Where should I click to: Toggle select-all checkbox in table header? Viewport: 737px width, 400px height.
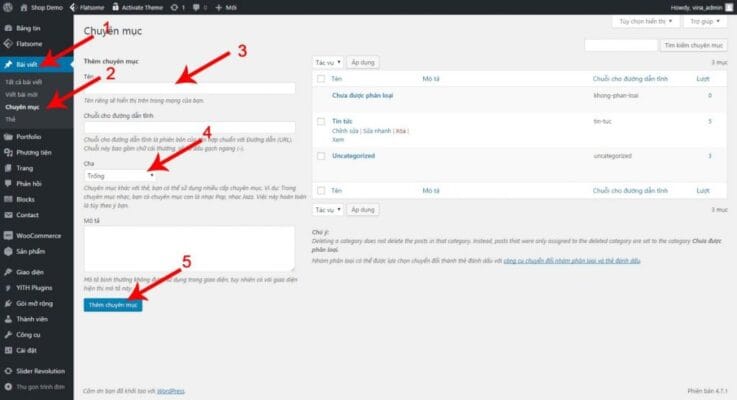[321, 79]
